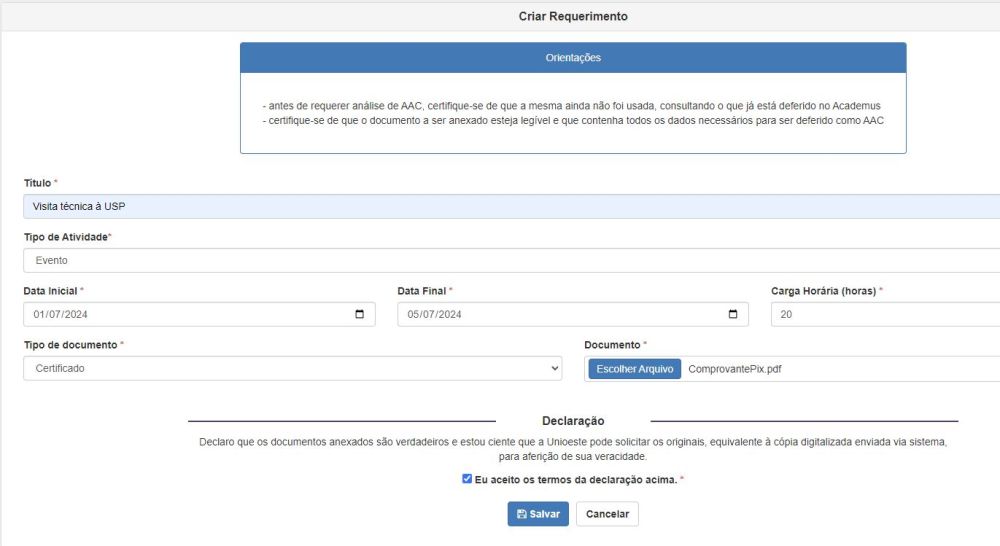
Task: Click the ComprovantePix.pdf file name
Action: point(735,369)
